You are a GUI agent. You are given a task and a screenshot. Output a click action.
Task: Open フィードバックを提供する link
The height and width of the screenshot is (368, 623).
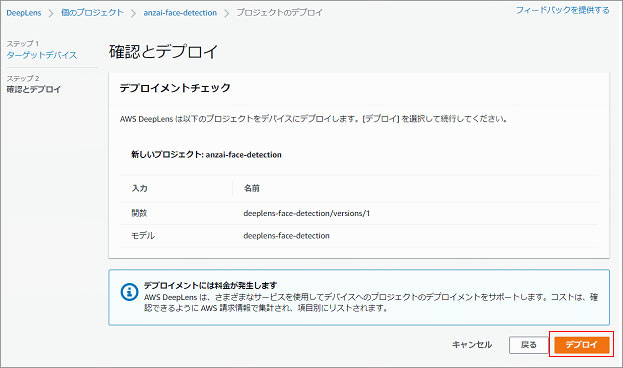pos(562,10)
